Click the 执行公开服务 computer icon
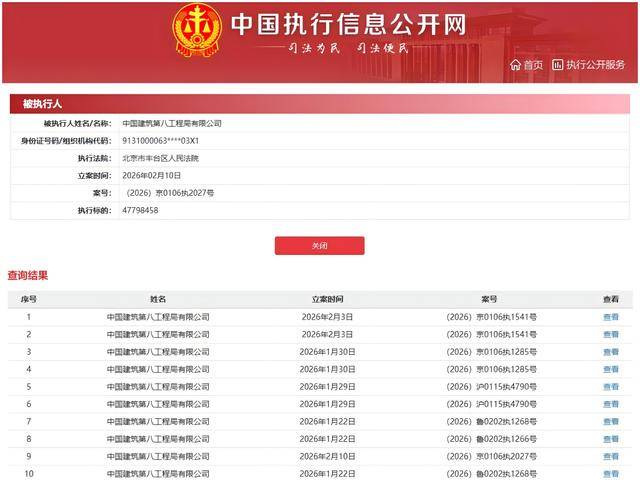640x489 pixels. (558, 65)
